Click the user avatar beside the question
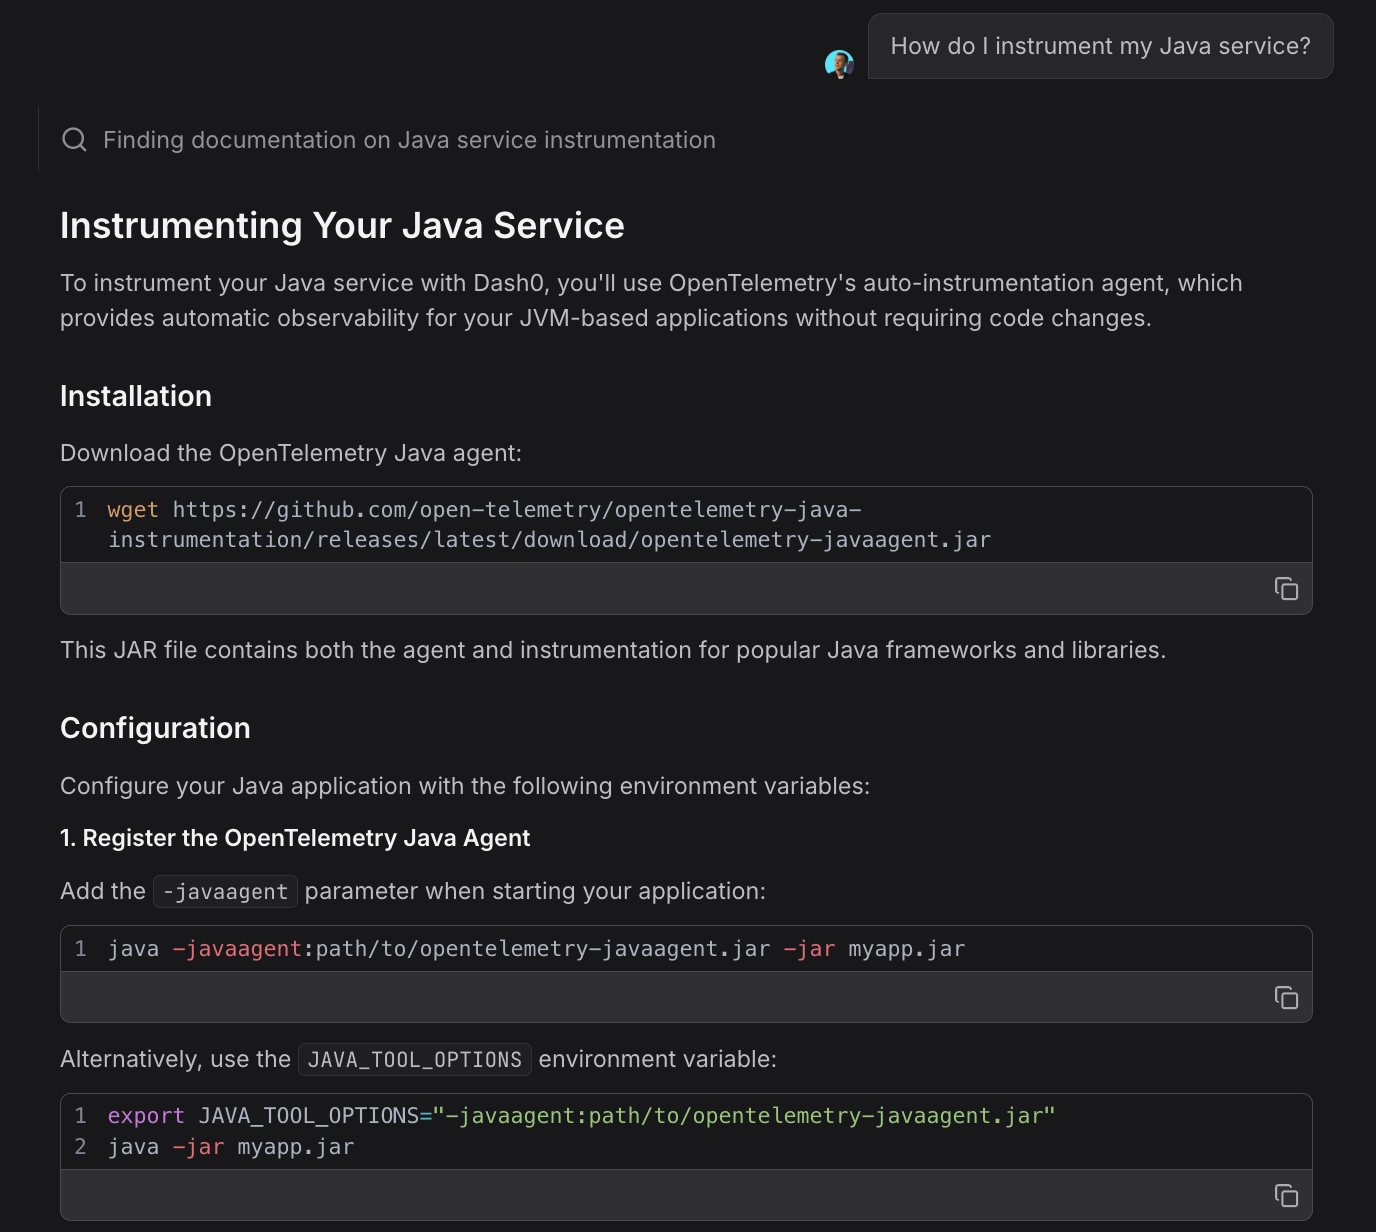Screen dimensions: 1376x1232 click(839, 64)
